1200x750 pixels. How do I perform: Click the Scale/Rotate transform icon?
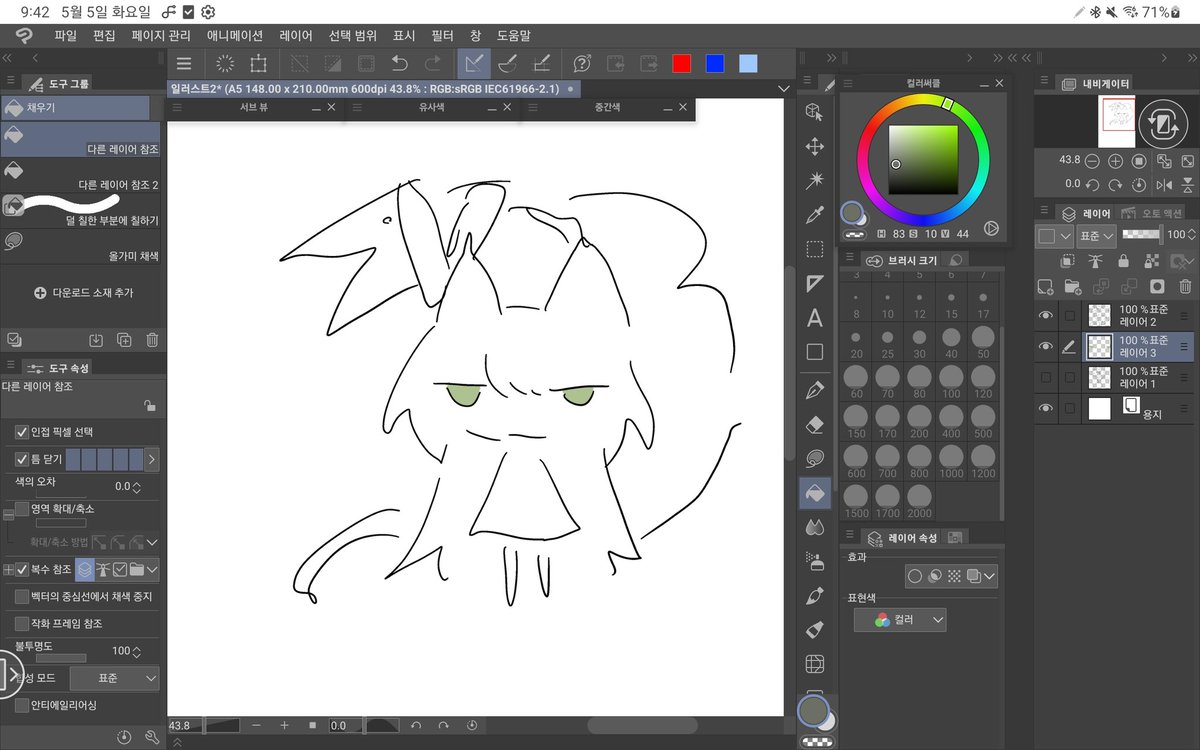click(258, 64)
